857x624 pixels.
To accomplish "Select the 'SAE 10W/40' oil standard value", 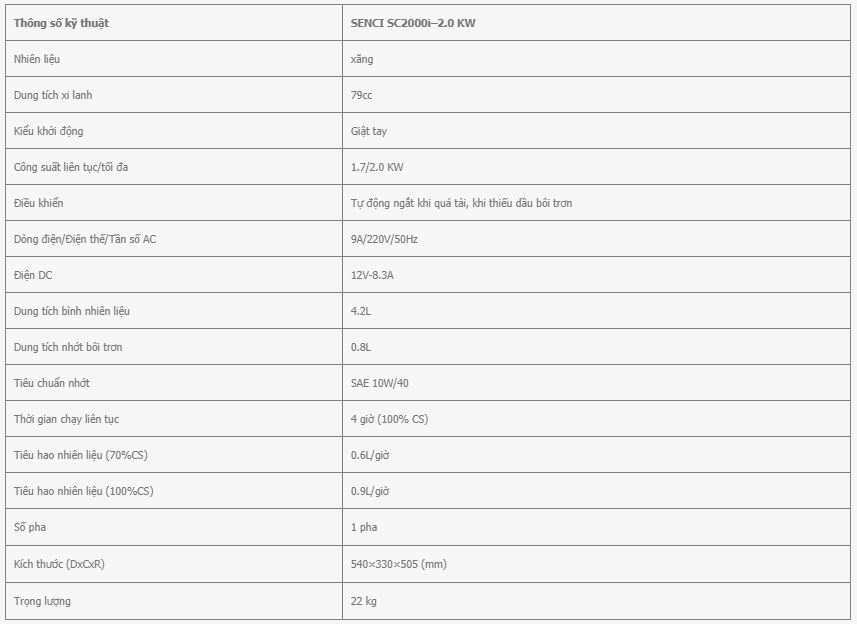I will pyautogui.click(x=380, y=383).
